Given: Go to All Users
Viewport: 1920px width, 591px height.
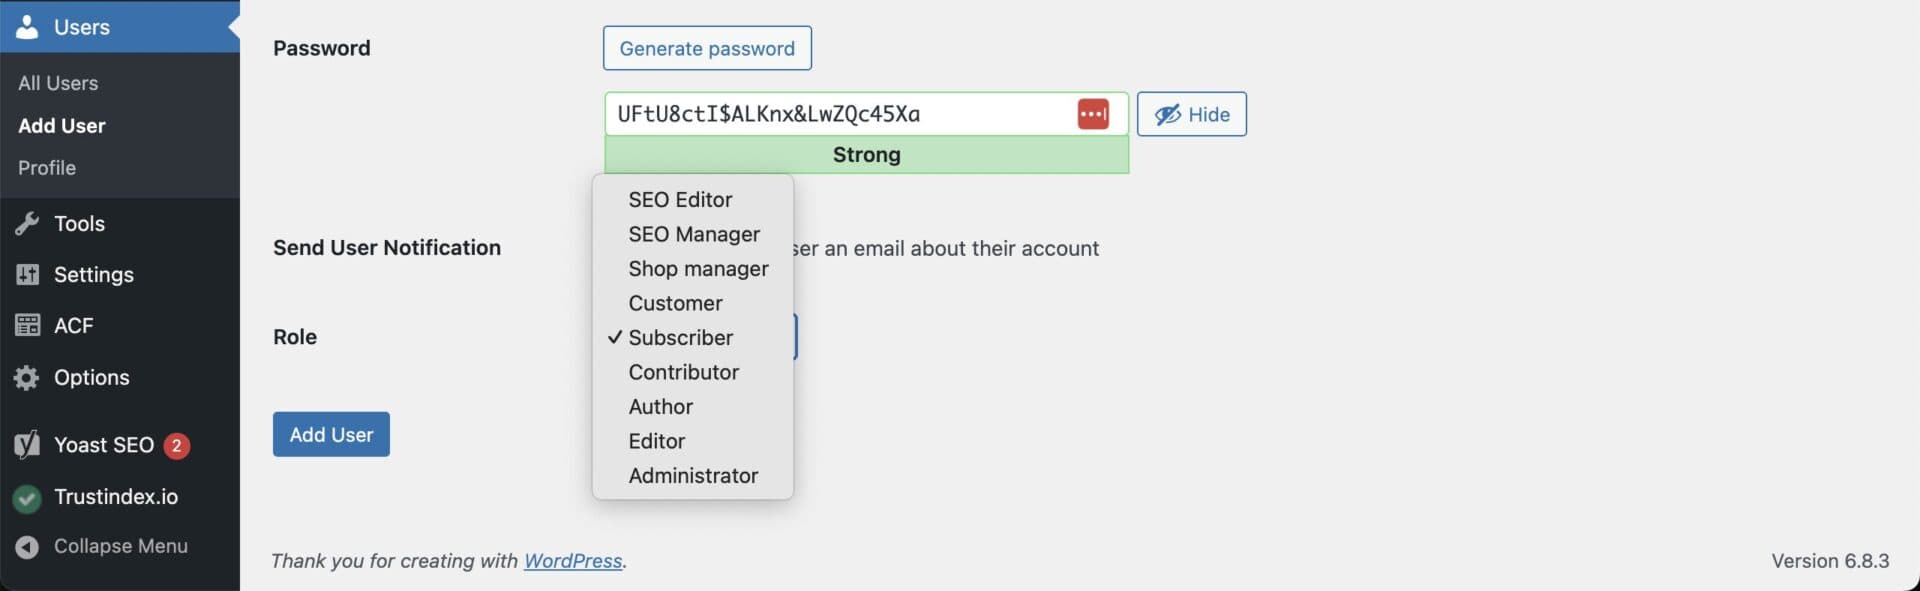Looking at the screenshot, I should coord(57,82).
